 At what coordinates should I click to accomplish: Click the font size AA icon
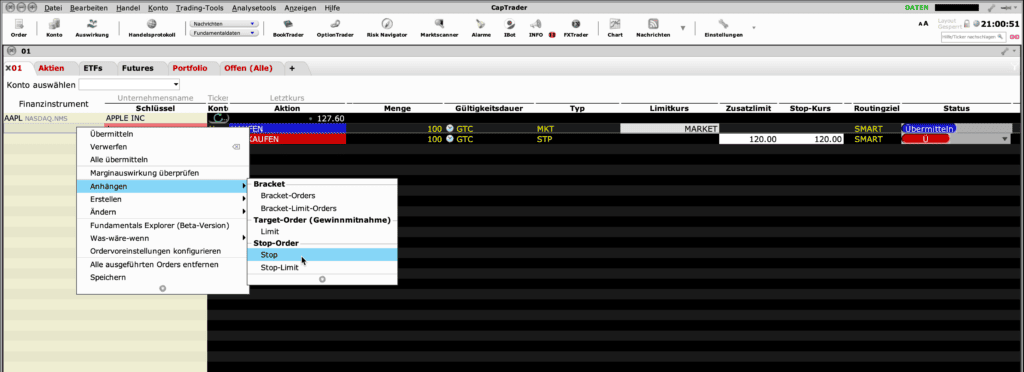pos(923,23)
